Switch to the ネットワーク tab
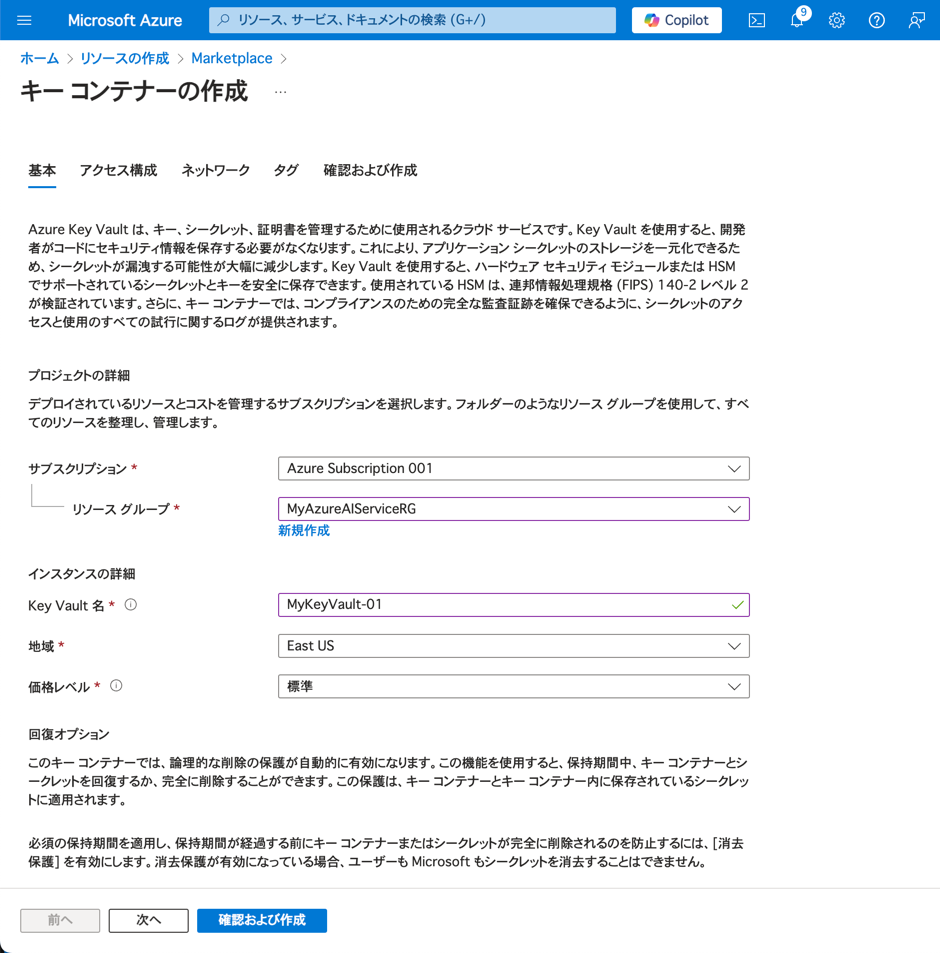This screenshot has width=940, height=953. [x=216, y=170]
